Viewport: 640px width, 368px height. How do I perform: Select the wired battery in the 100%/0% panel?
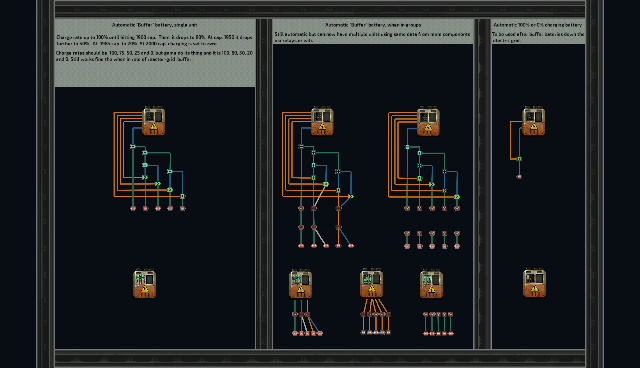[x=533, y=121]
